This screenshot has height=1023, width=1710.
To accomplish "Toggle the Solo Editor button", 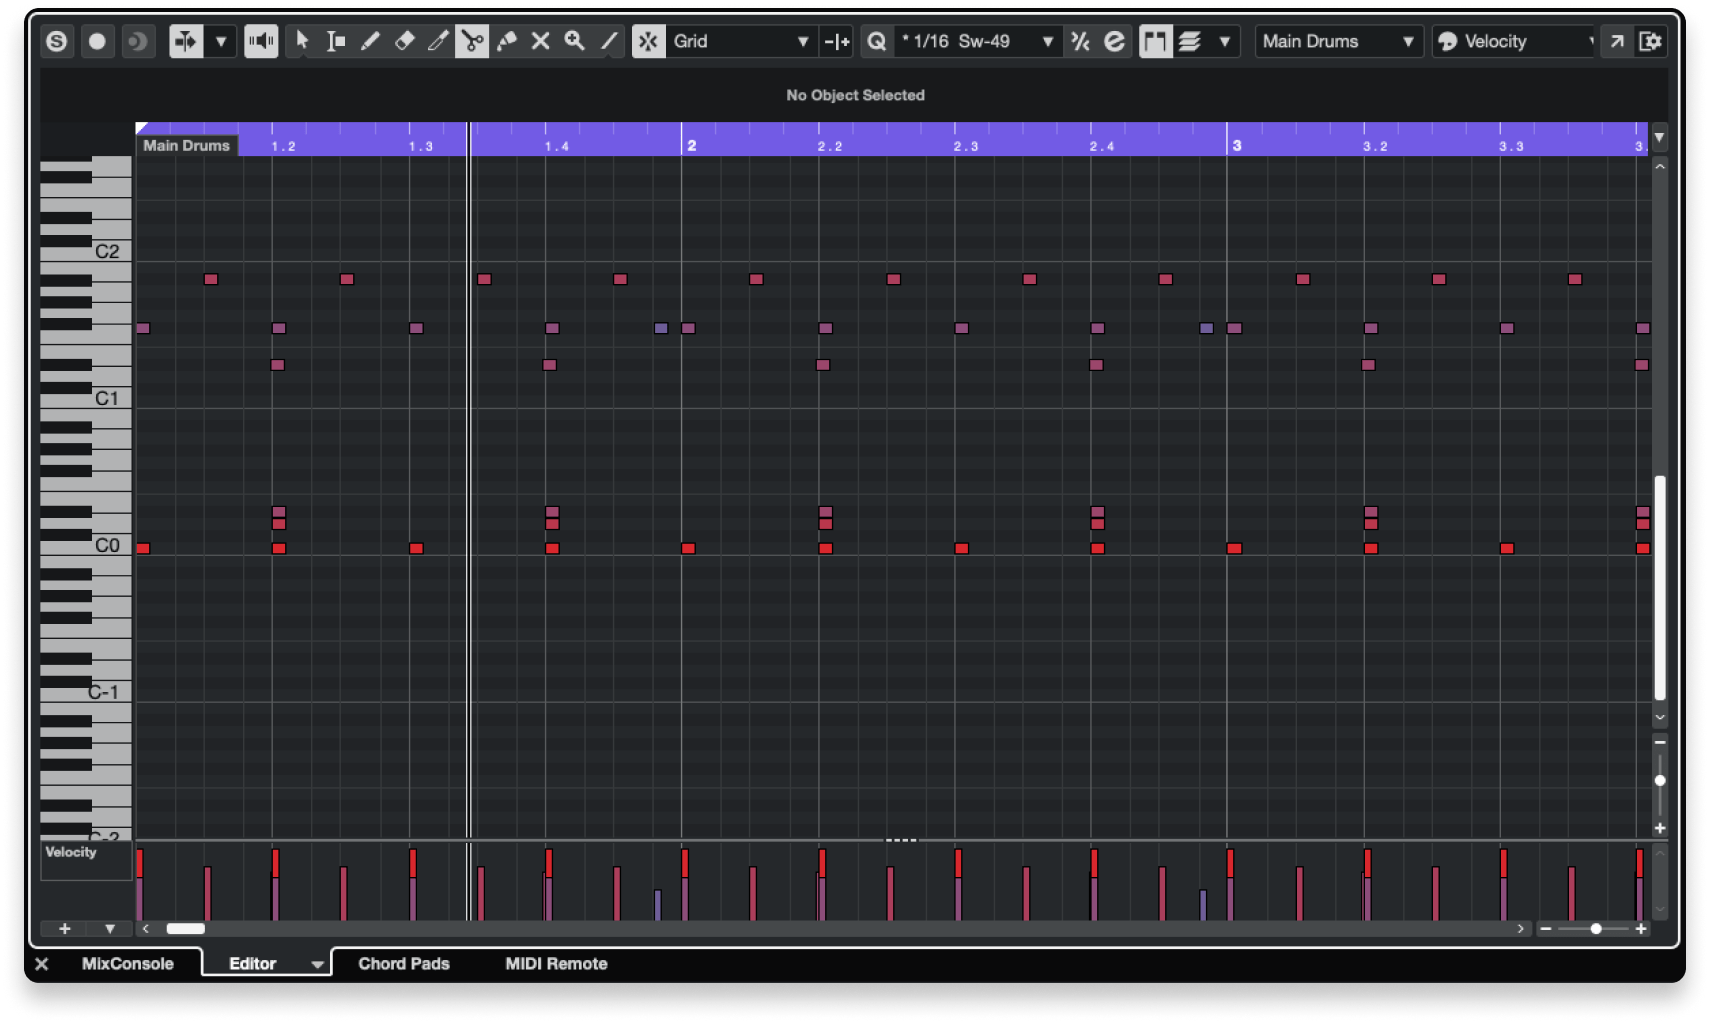I will (x=57, y=41).
